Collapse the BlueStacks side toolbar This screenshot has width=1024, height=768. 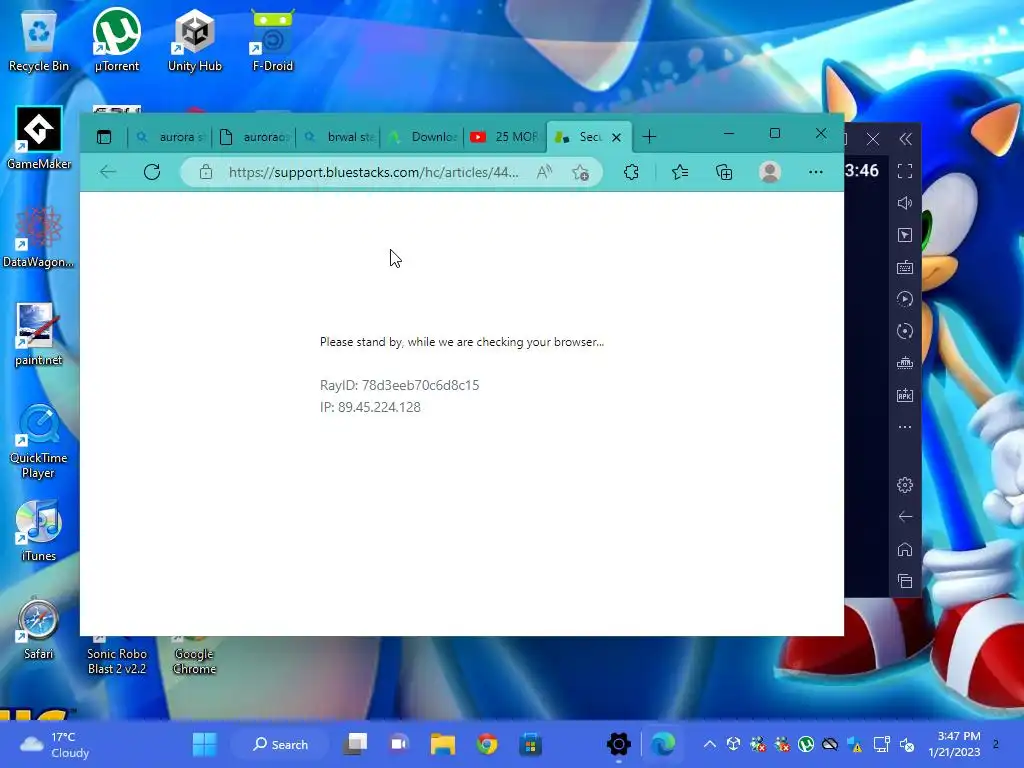click(905, 139)
